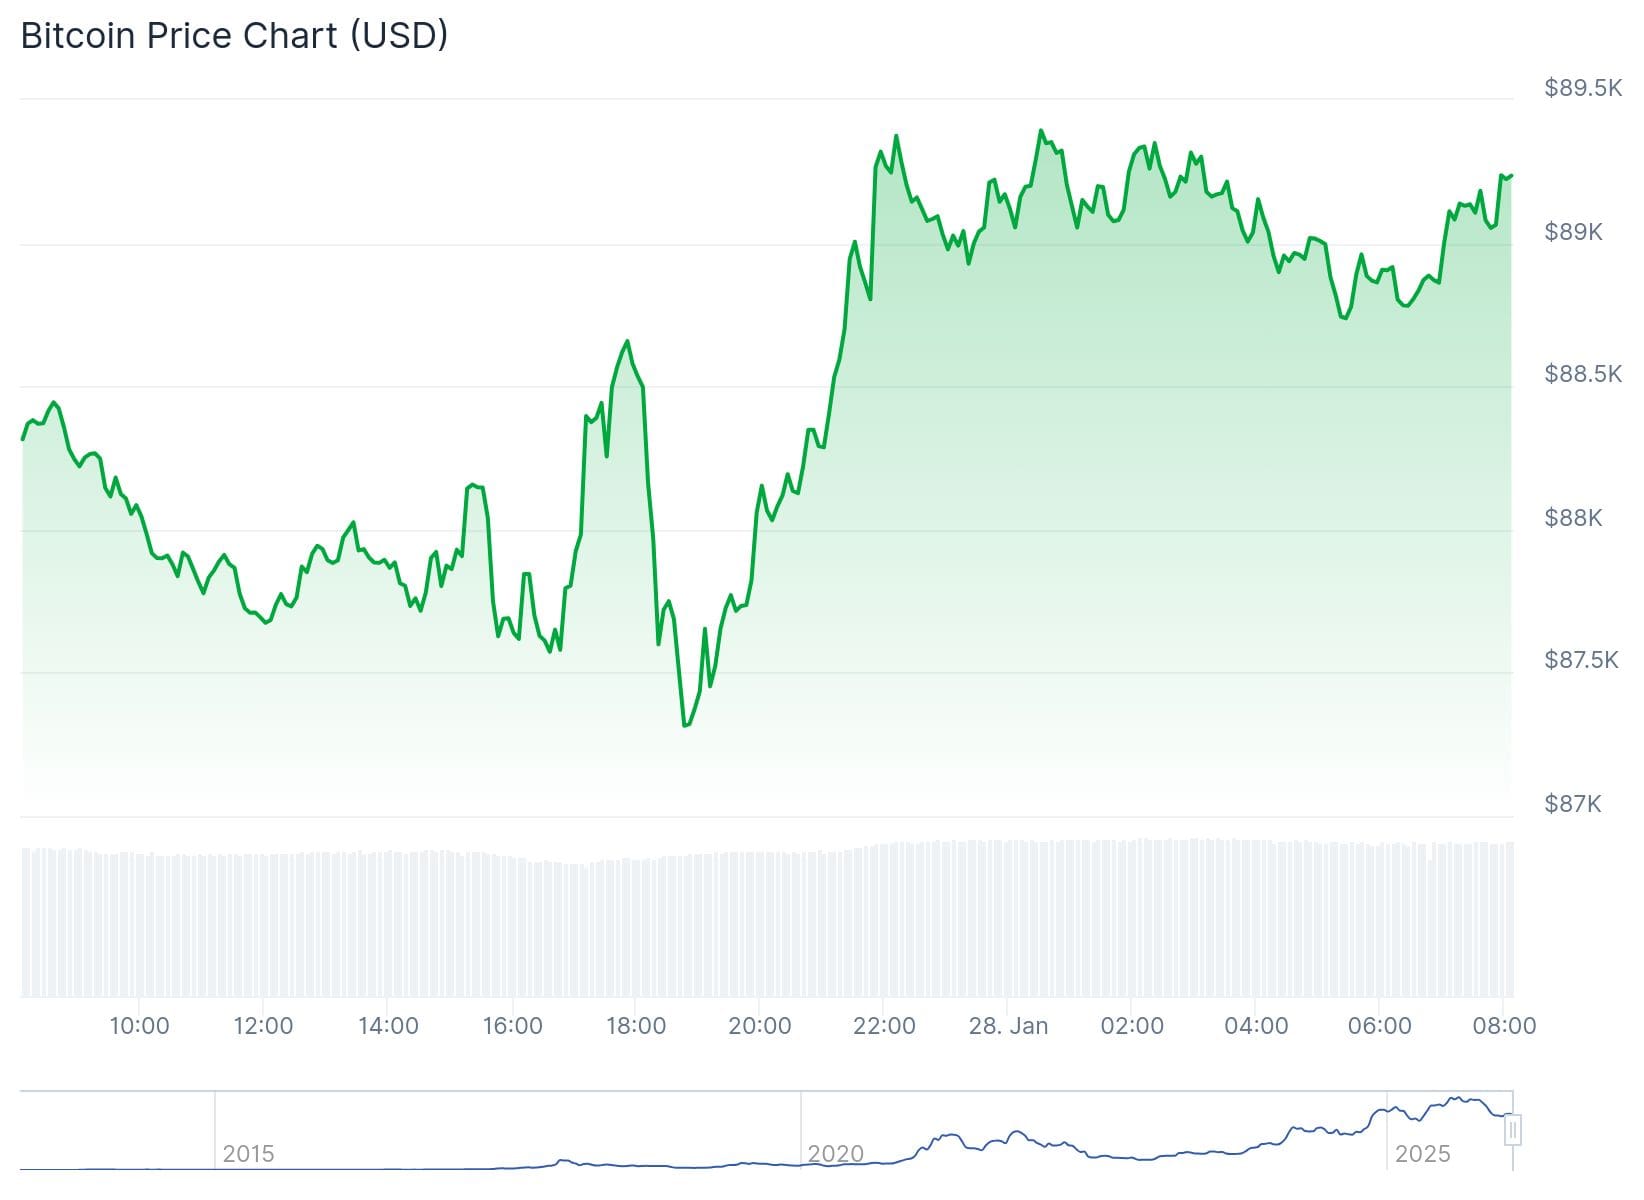Click the 08:00 label on time axis

[x=1504, y=1026]
